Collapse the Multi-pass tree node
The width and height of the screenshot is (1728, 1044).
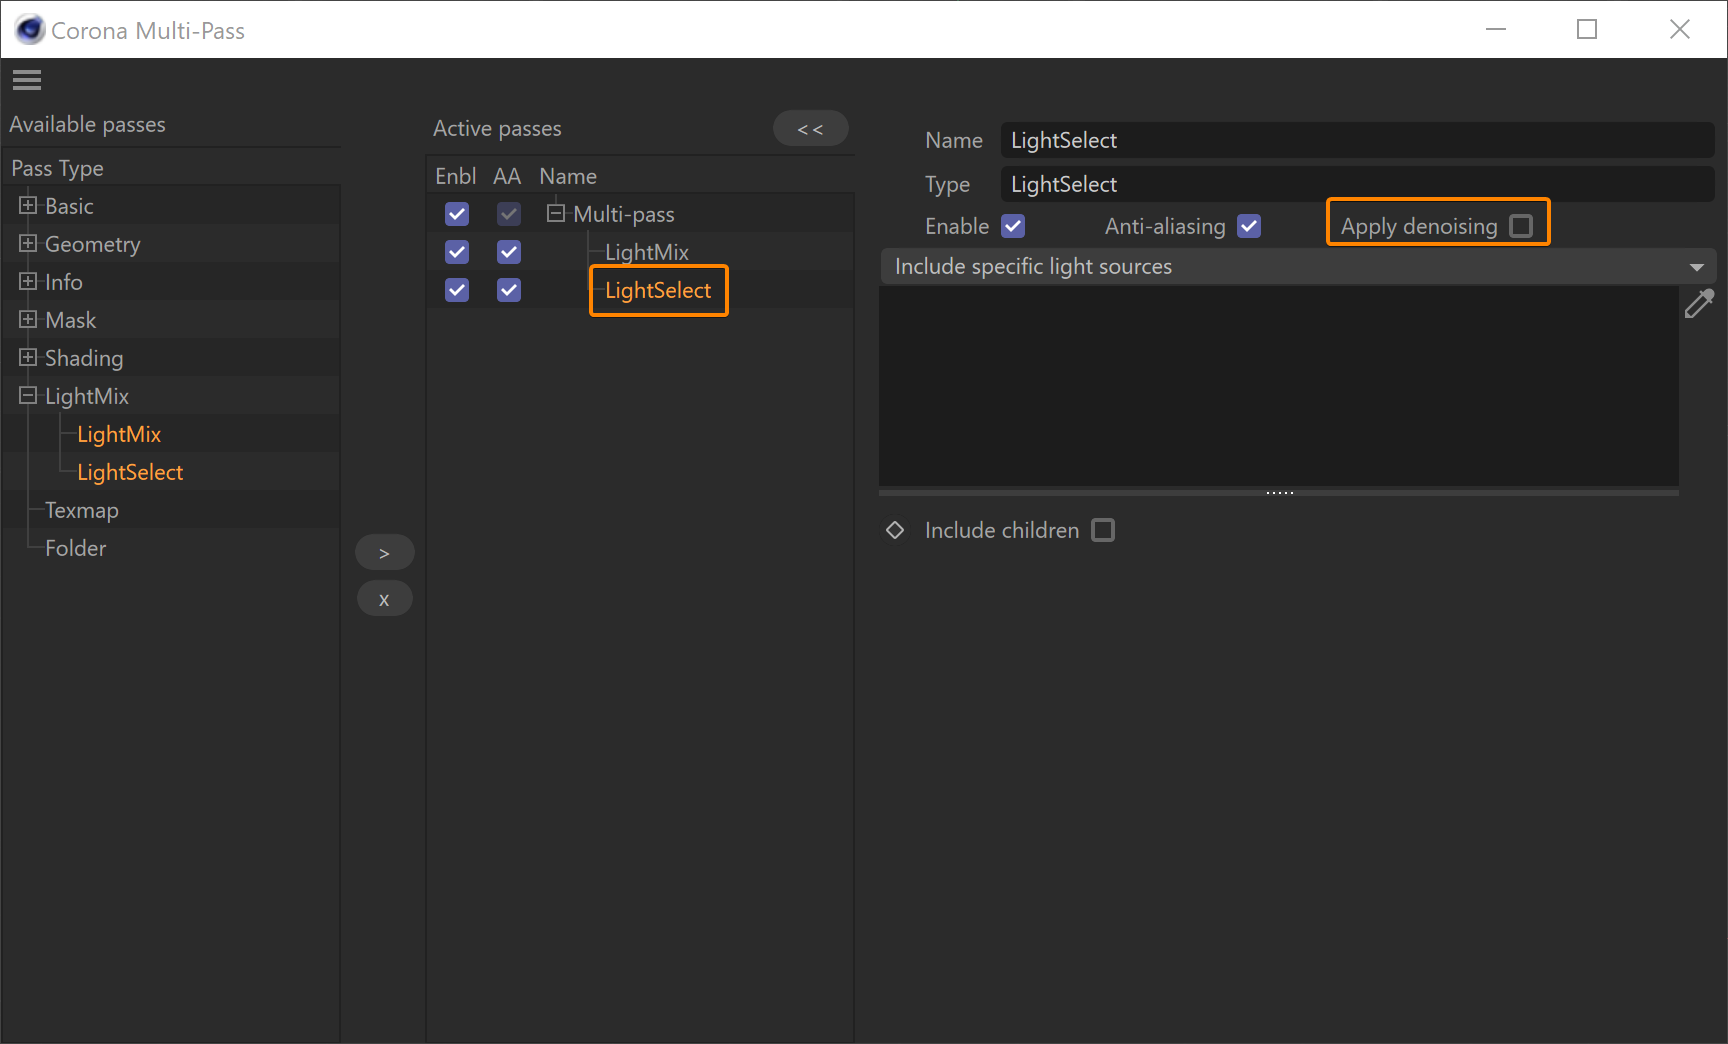(x=555, y=213)
